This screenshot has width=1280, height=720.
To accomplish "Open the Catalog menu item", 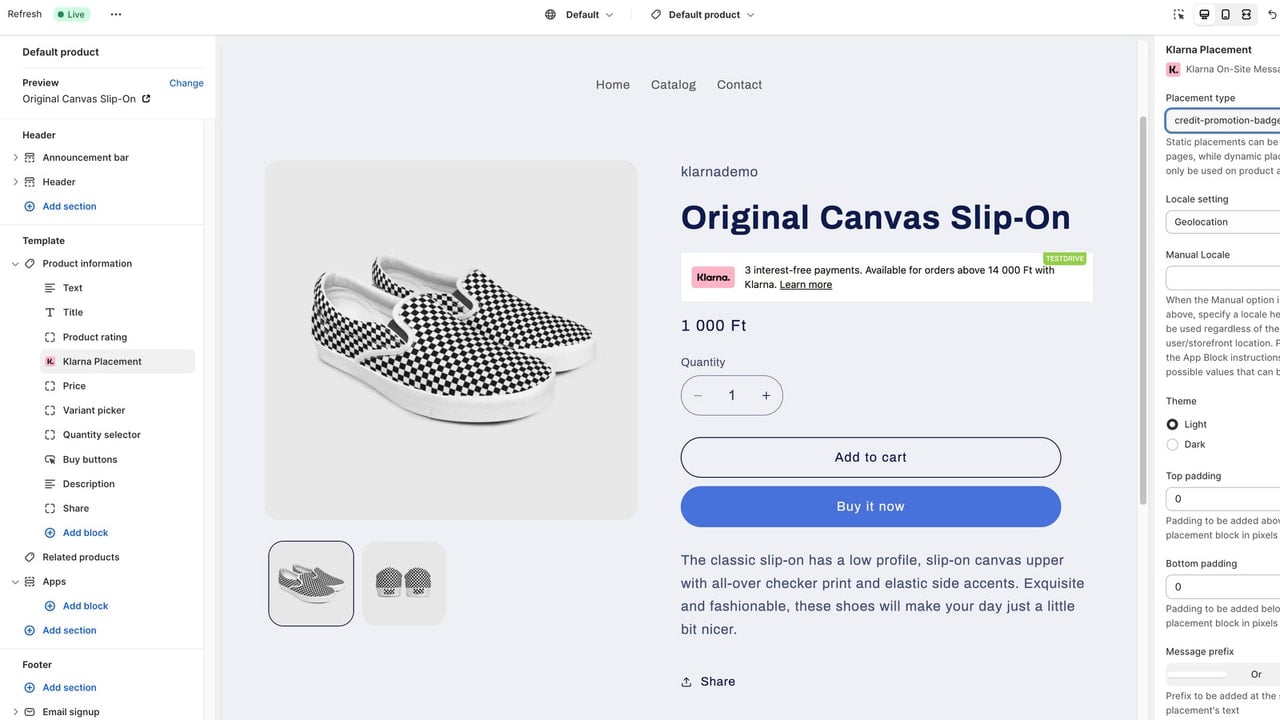I will pos(673,85).
